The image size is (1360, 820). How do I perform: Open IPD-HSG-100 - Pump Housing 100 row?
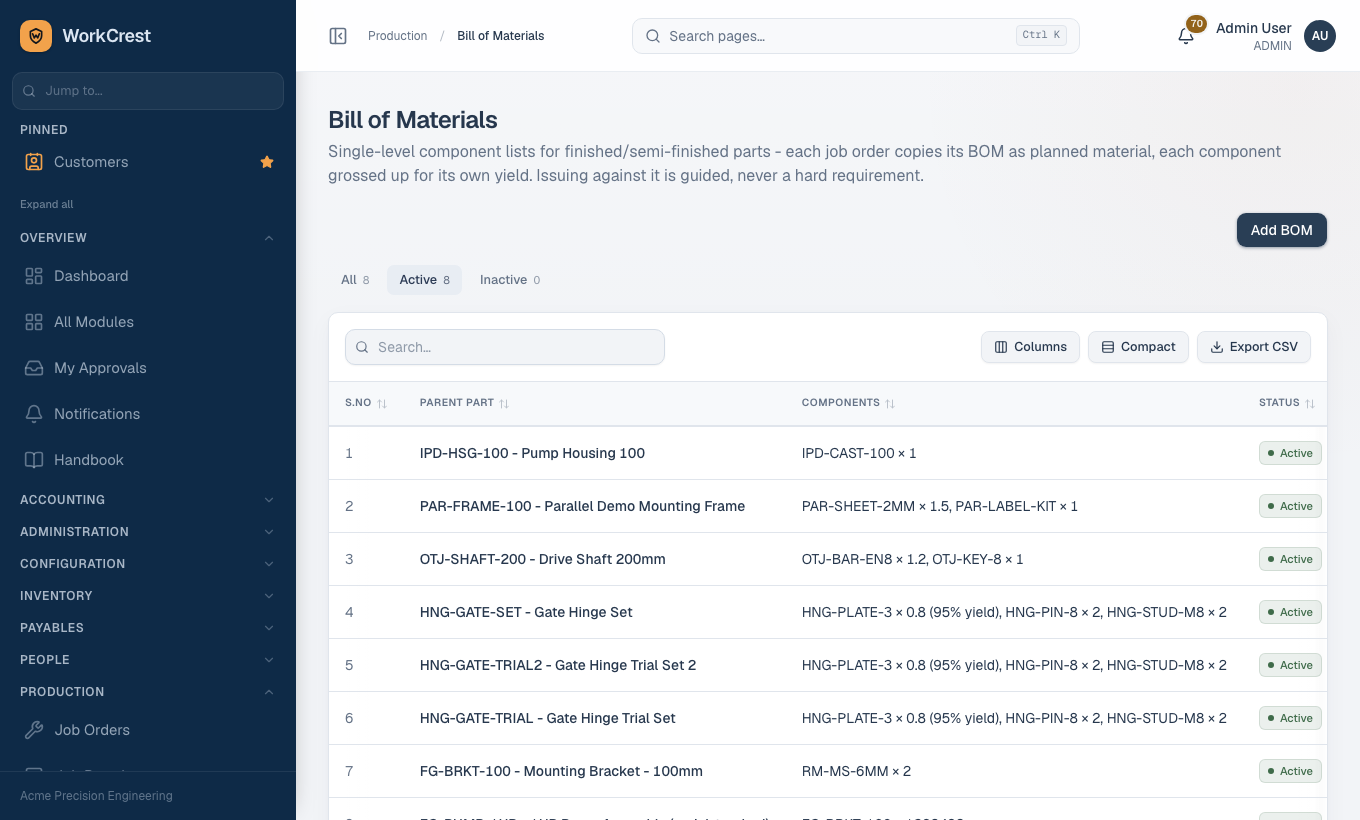click(x=828, y=453)
